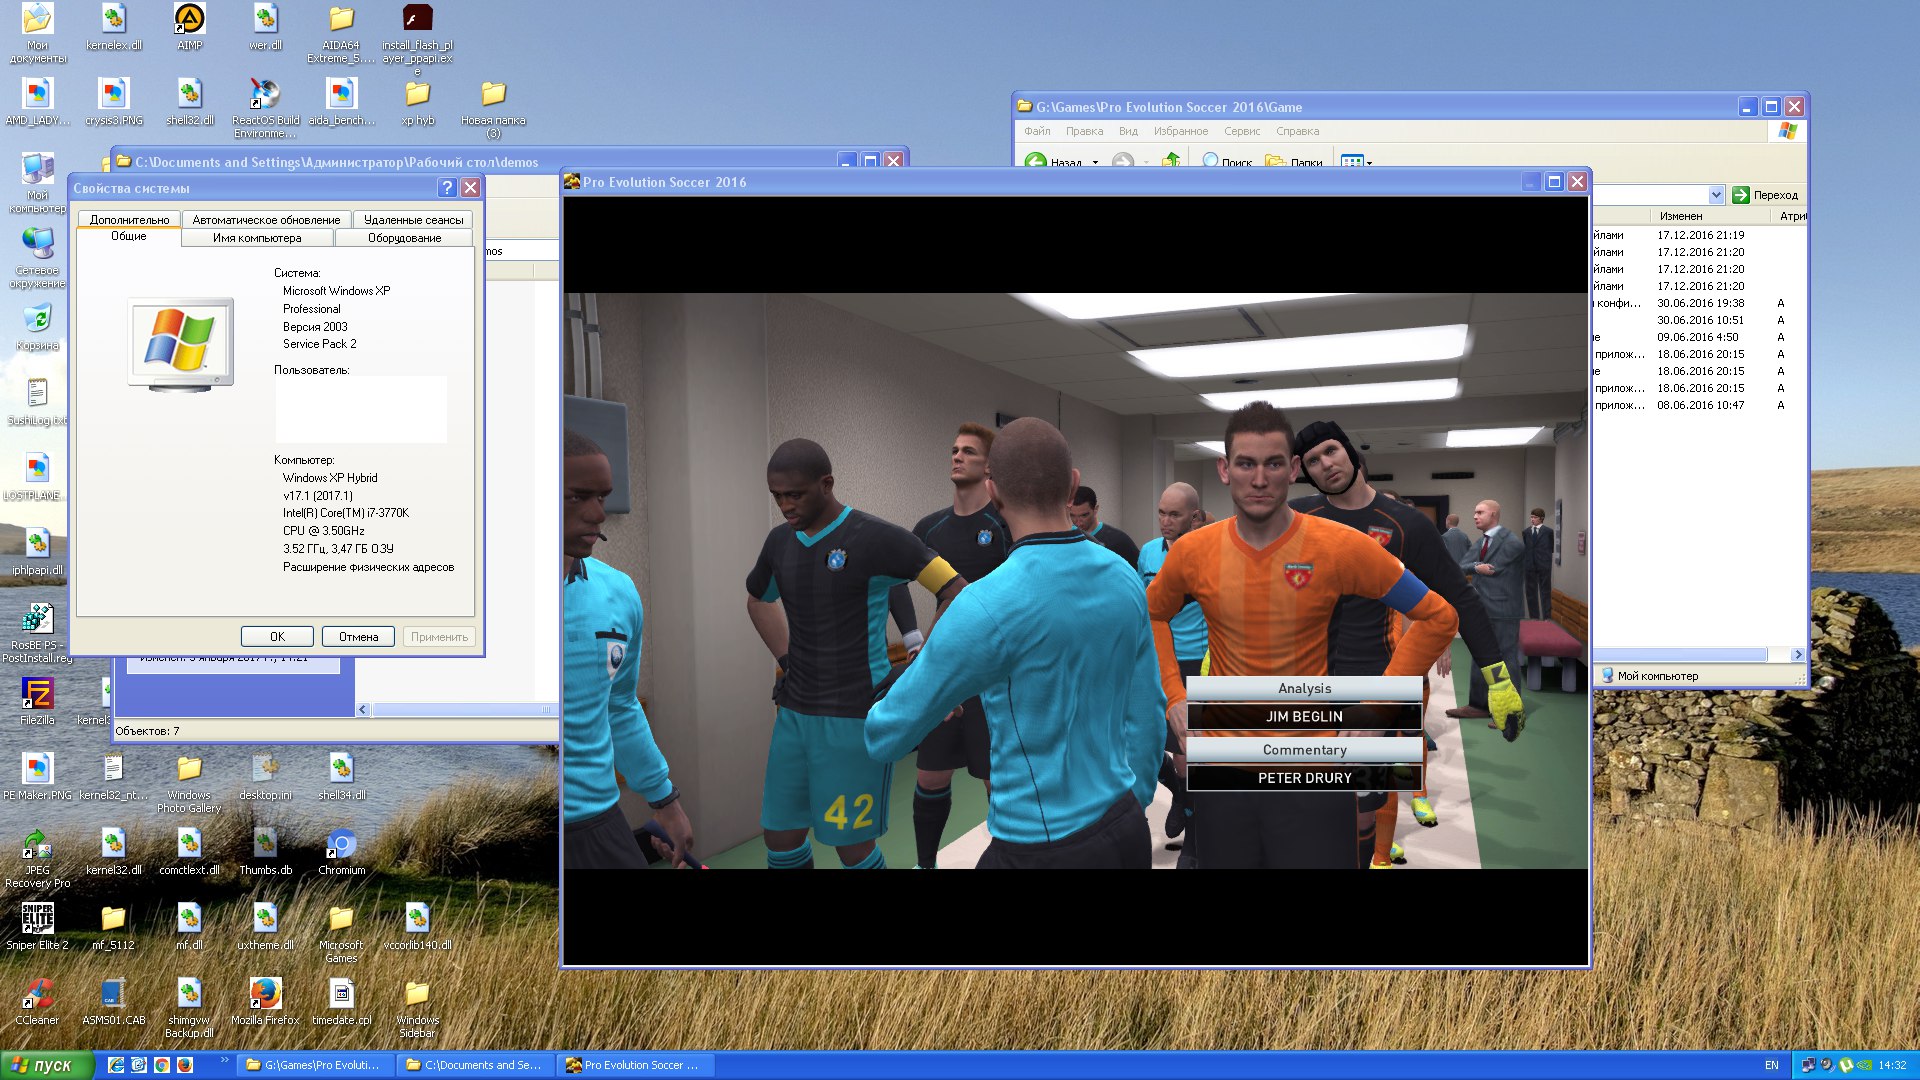Click the "Папки" folders toolbar button

click(1294, 161)
